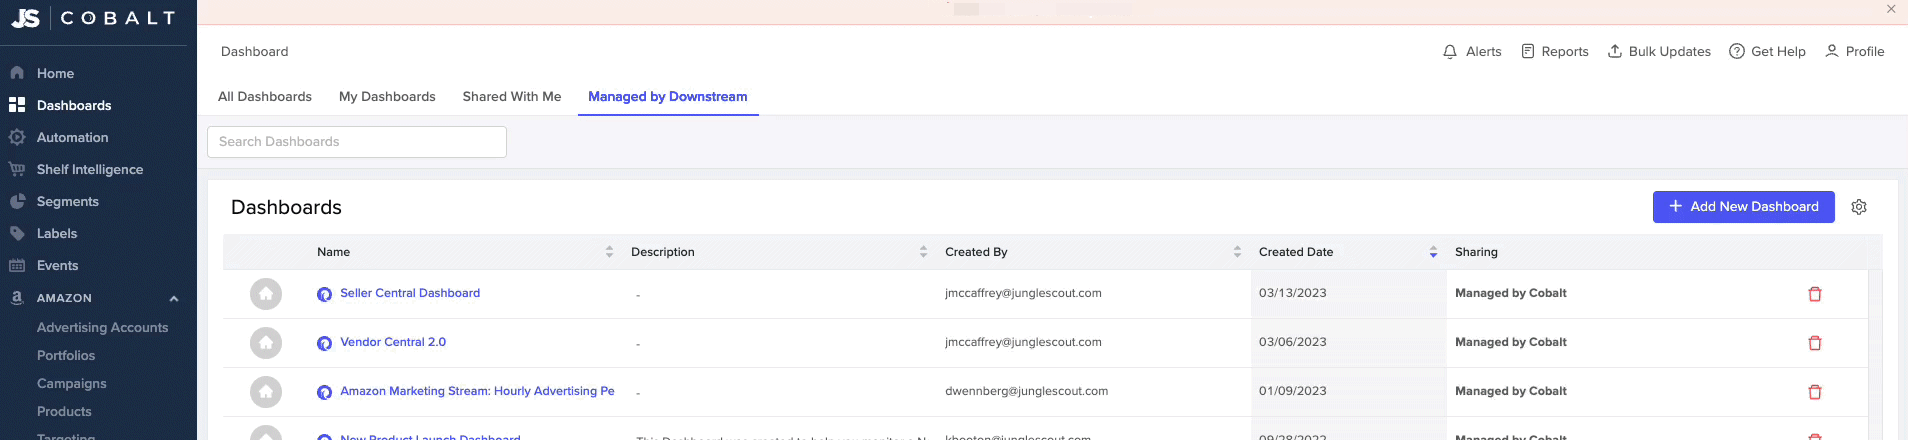Sort table by Description column
This screenshot has width=1908, height=440.
[x=923, y=252]
